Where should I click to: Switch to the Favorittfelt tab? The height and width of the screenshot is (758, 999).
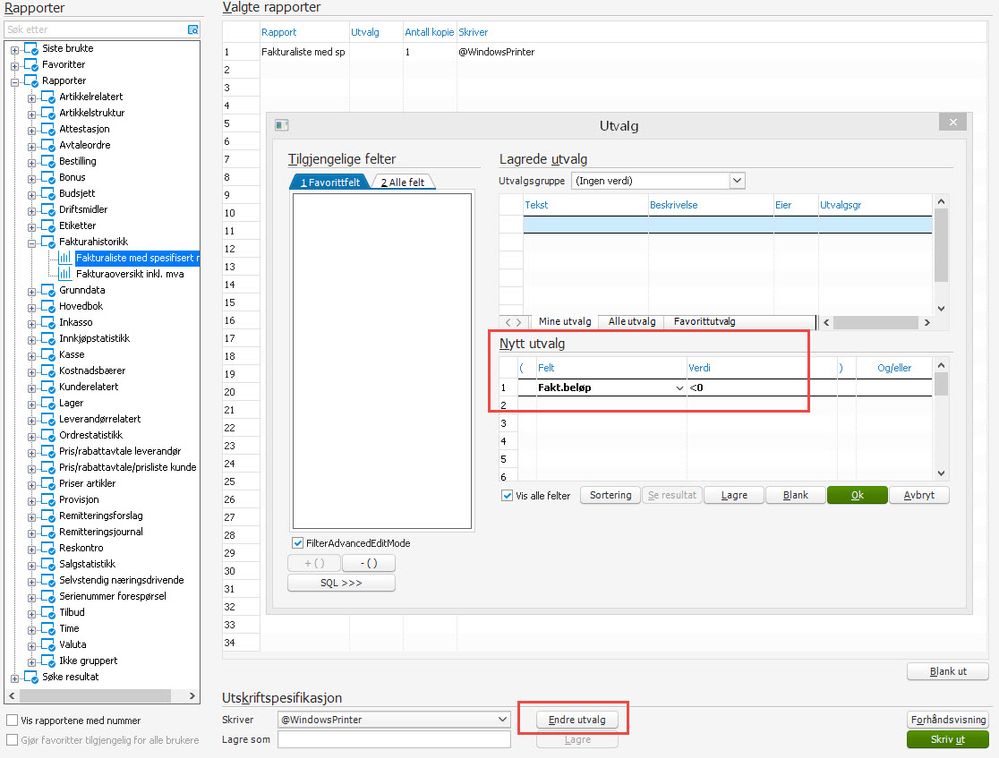point(330,182)
